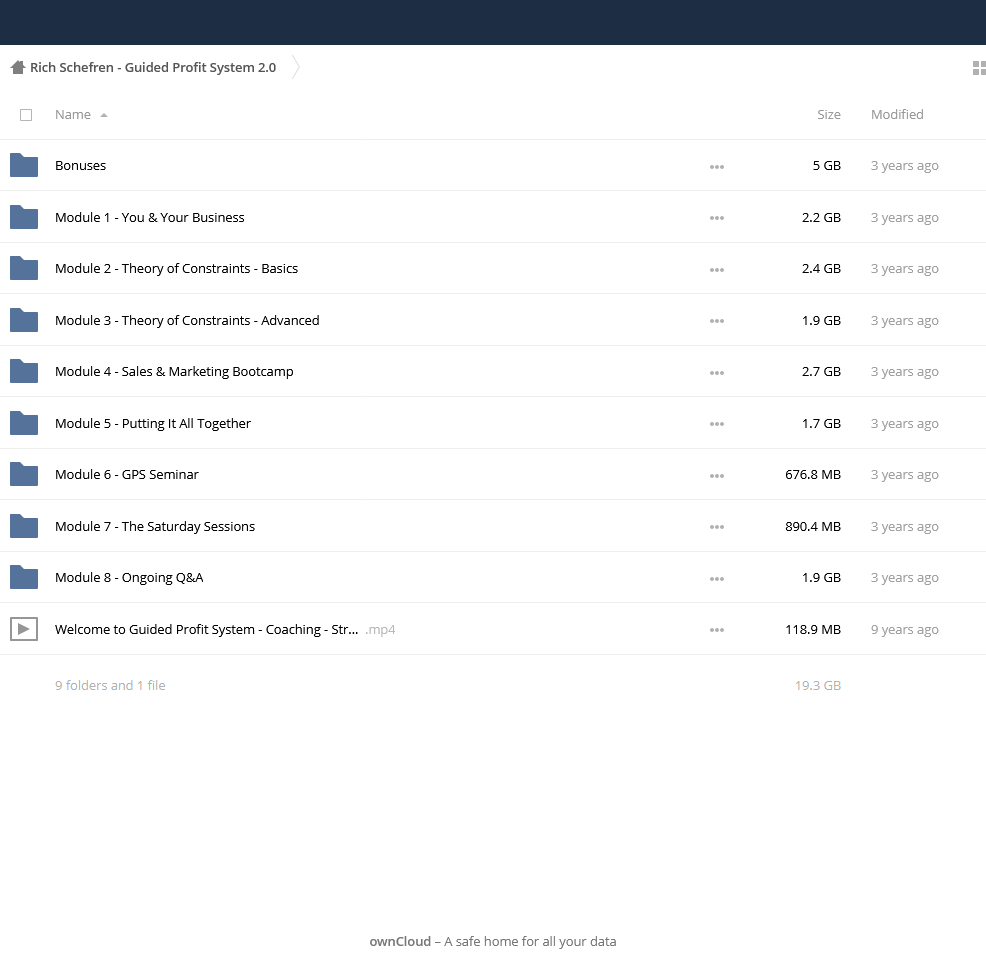
Task: Open Module 1 - You & Your Business
Action: tap(150, 217)
